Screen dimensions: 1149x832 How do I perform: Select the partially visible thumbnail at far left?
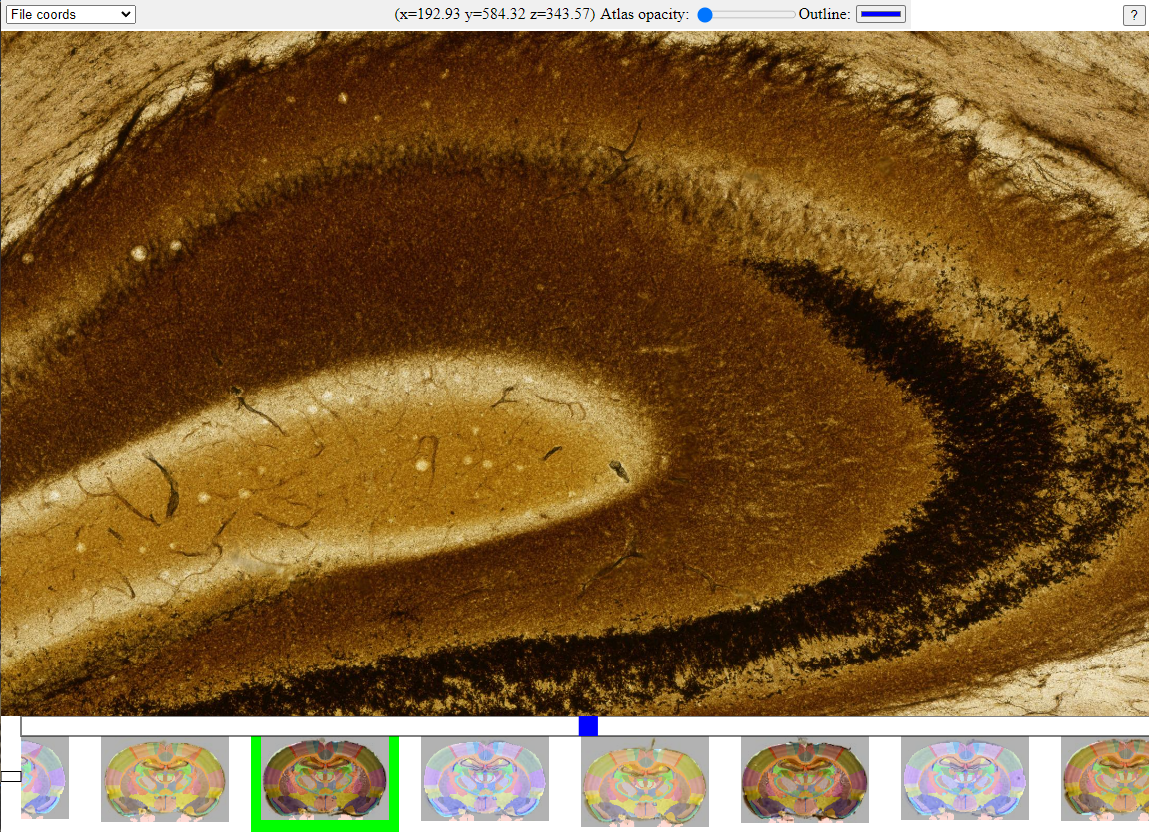tap(44, 778)
